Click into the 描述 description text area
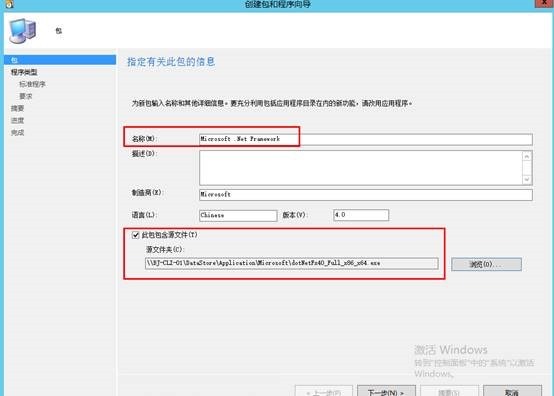The height and width of the screenshot is (396, 554). (361, 168)
